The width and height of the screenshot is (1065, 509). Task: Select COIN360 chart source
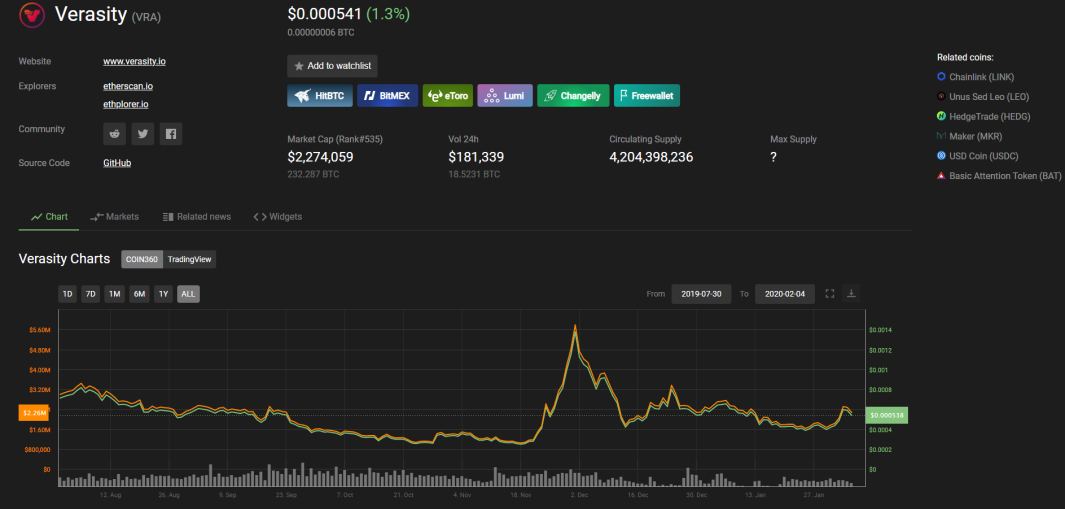[x=141, y=259]
